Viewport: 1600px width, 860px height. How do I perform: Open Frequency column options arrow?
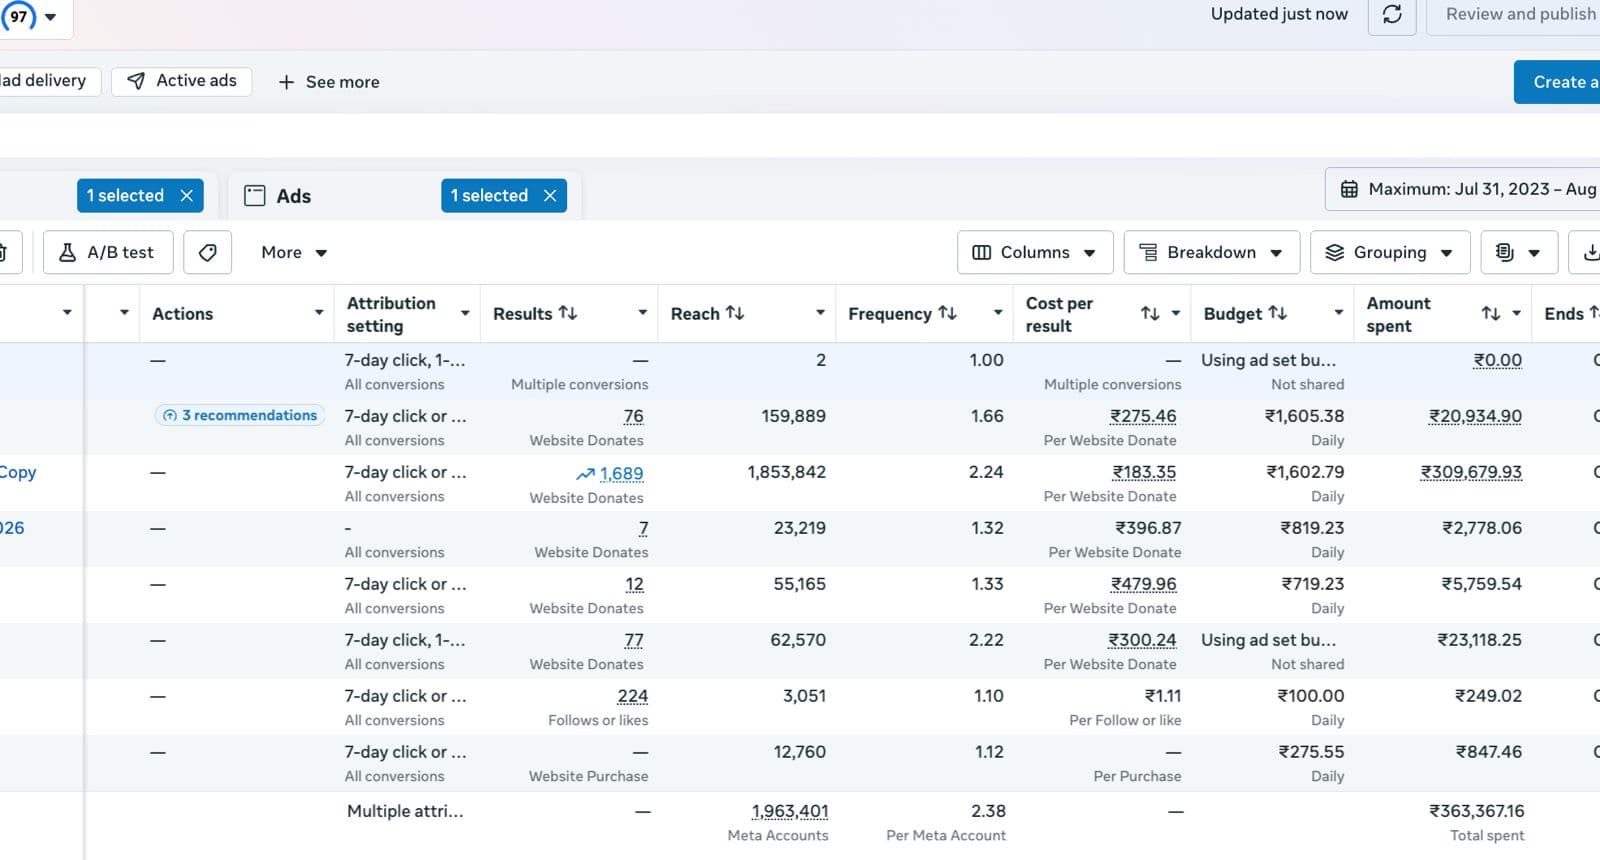click(x=997, y=313)
